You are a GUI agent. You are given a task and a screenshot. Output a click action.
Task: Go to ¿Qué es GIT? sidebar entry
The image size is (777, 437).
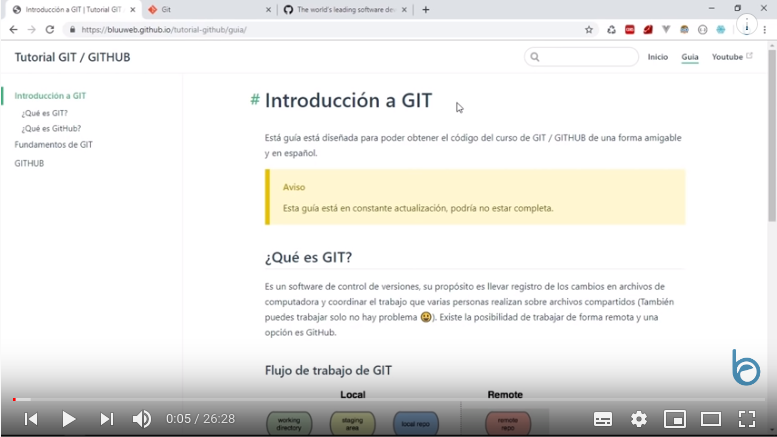click(44, 113)
